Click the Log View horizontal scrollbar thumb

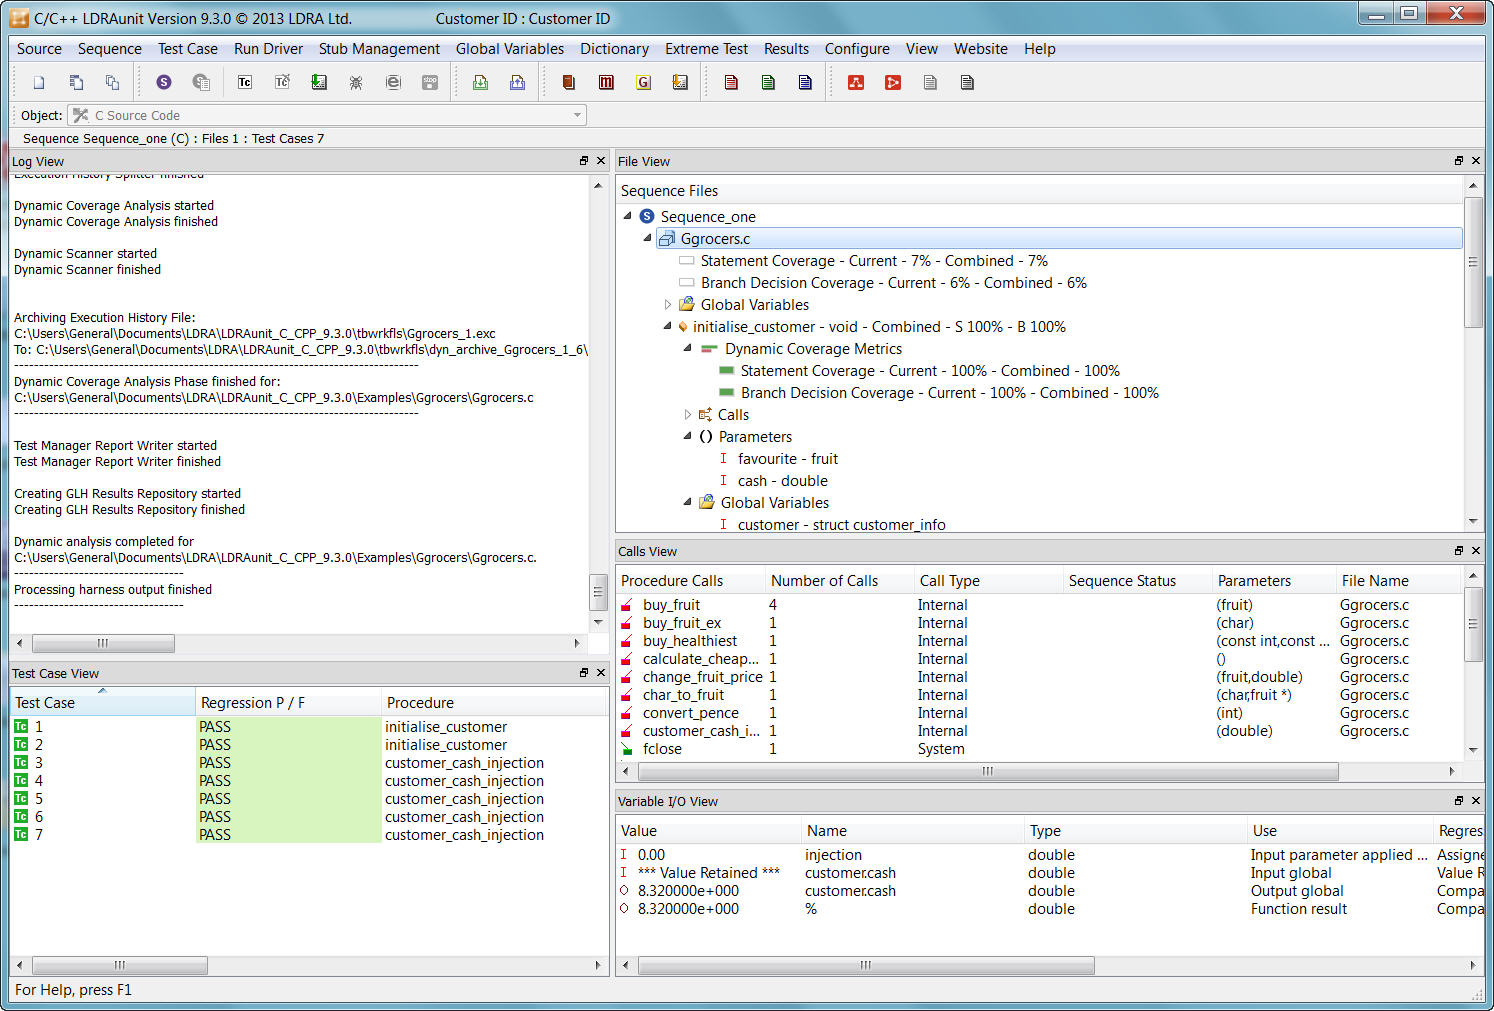pyautogui.click(x=103, y=643)
